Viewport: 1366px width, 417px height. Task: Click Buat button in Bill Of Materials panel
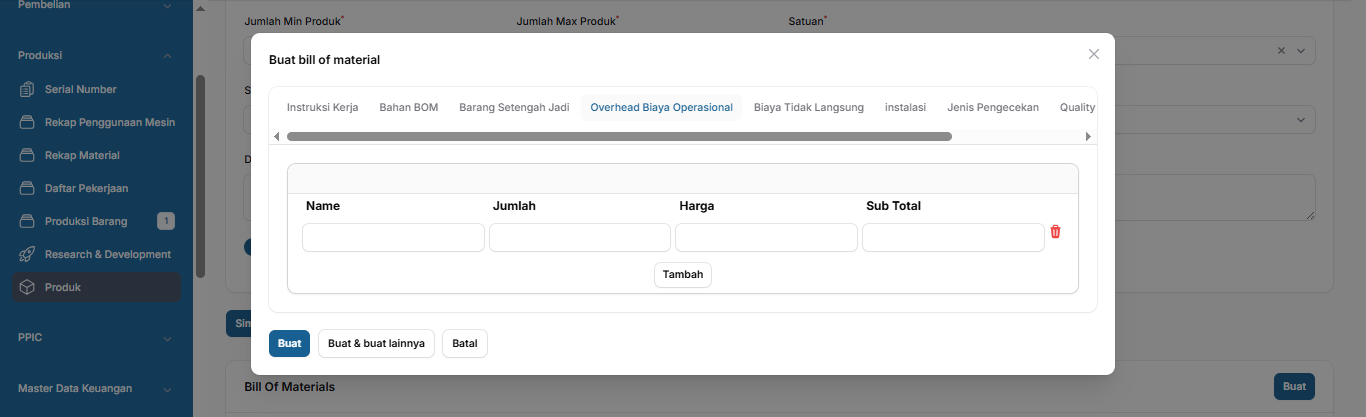[1294, 386]
